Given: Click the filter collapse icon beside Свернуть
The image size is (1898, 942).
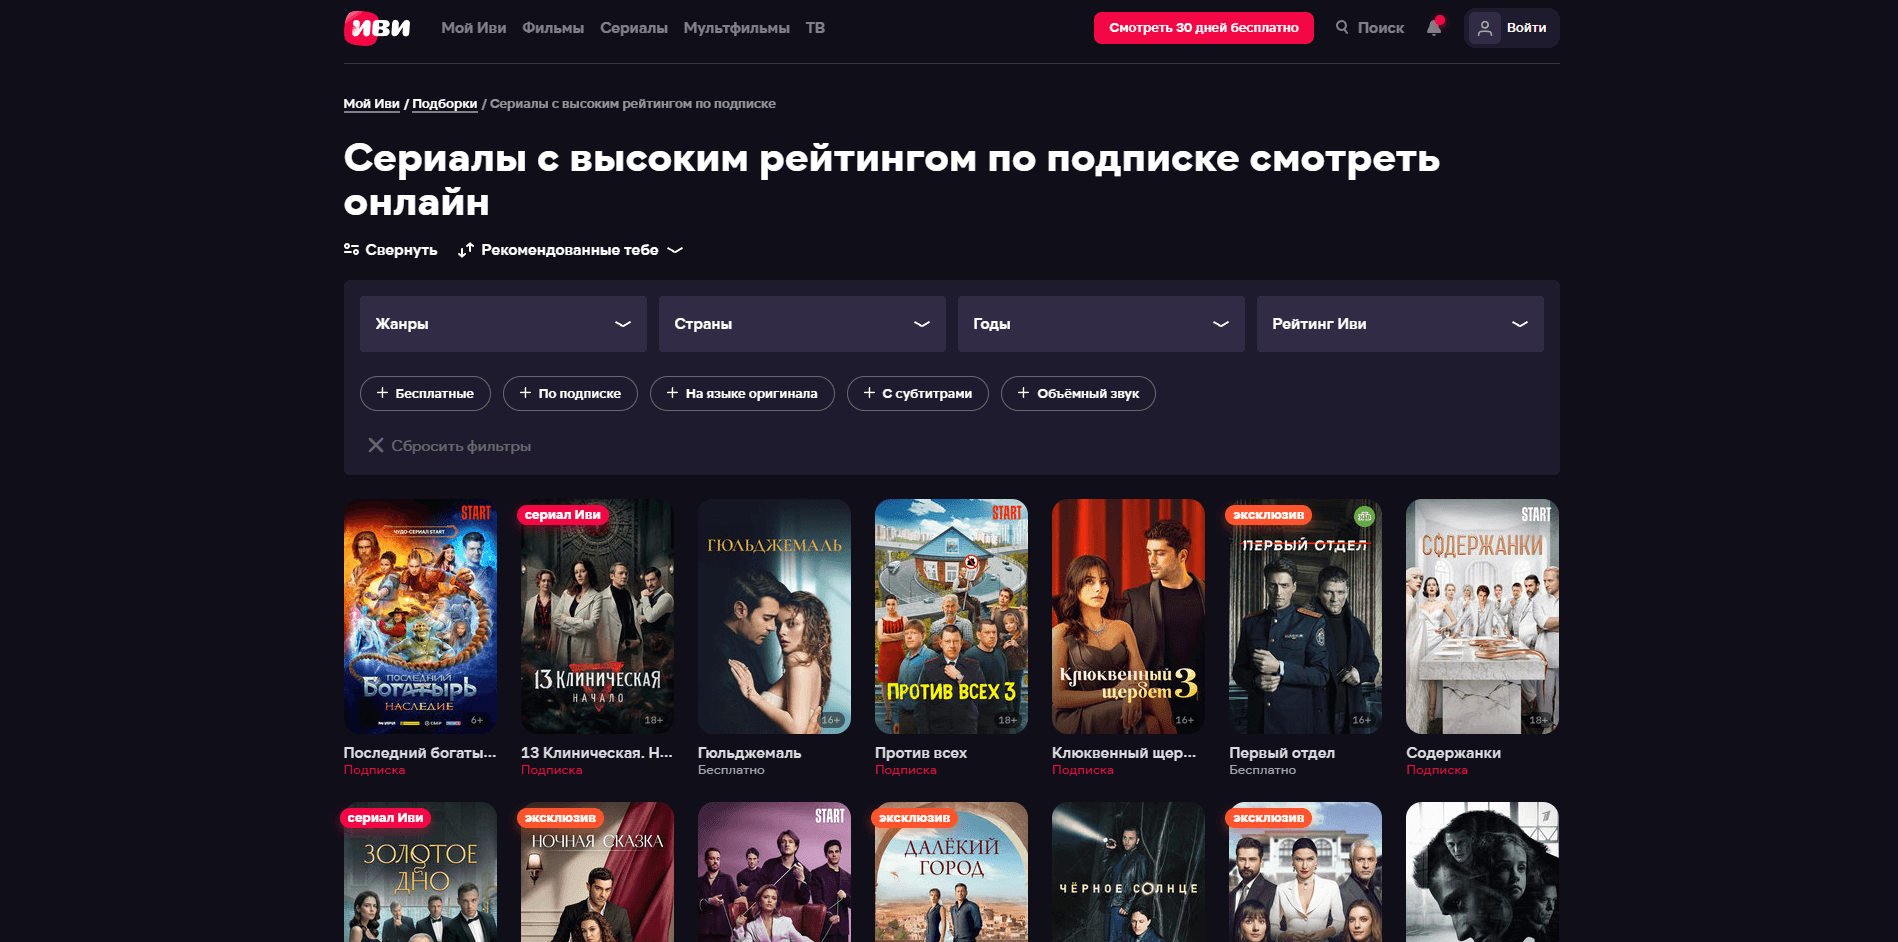Looking at the screenshot, I should (351, 249).
